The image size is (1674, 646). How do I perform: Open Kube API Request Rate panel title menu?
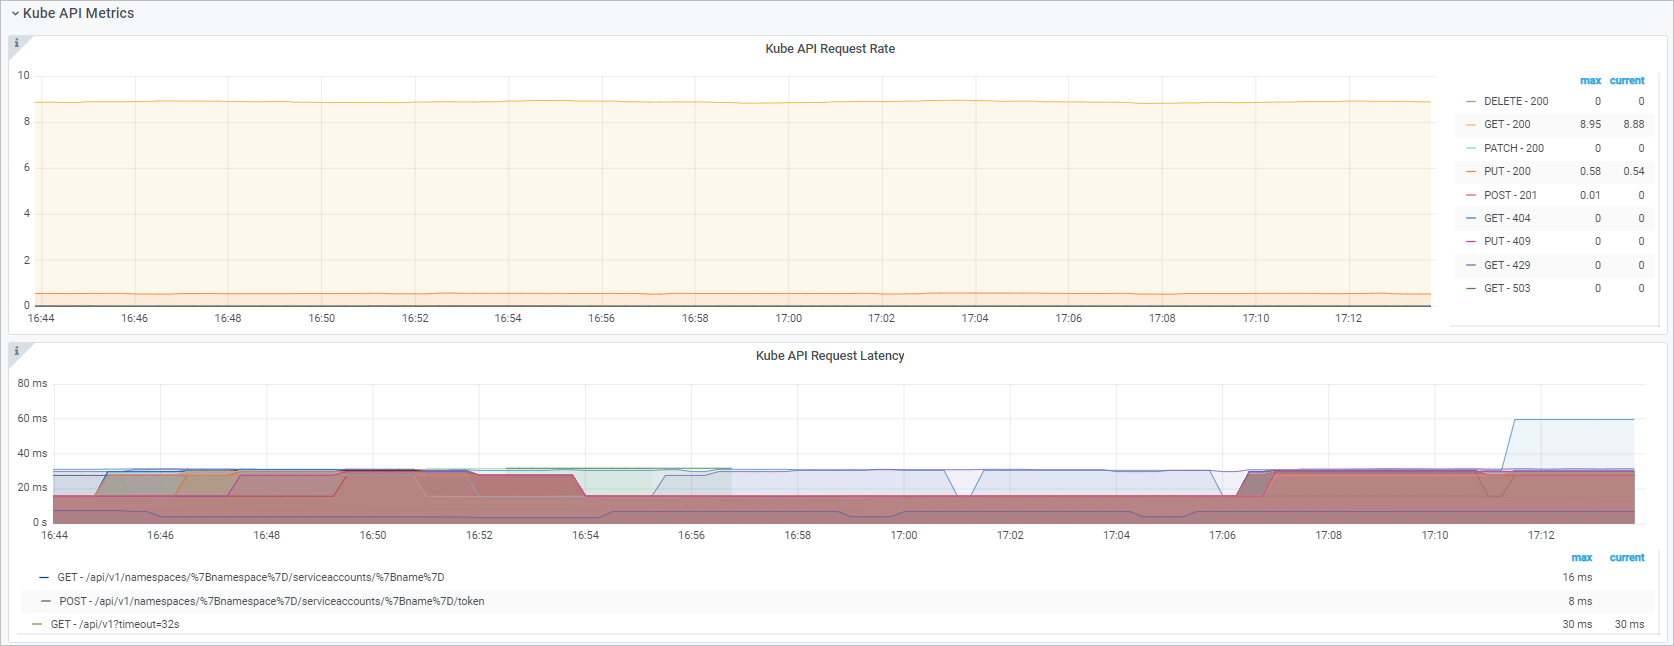[x=830, y=48]
